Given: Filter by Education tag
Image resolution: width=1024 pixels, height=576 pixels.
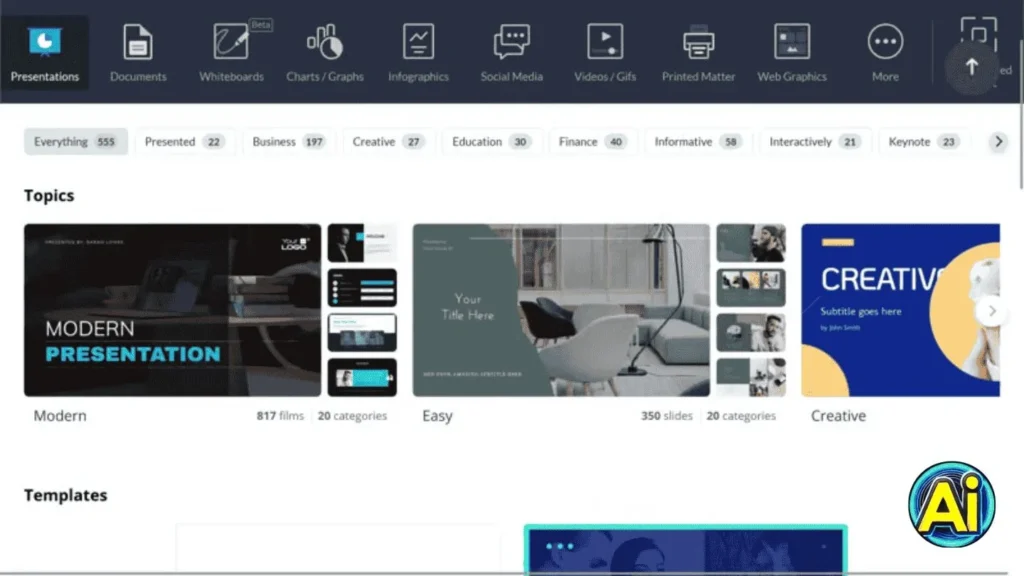Looking at the screenshot, I should (x=490, y=142).
